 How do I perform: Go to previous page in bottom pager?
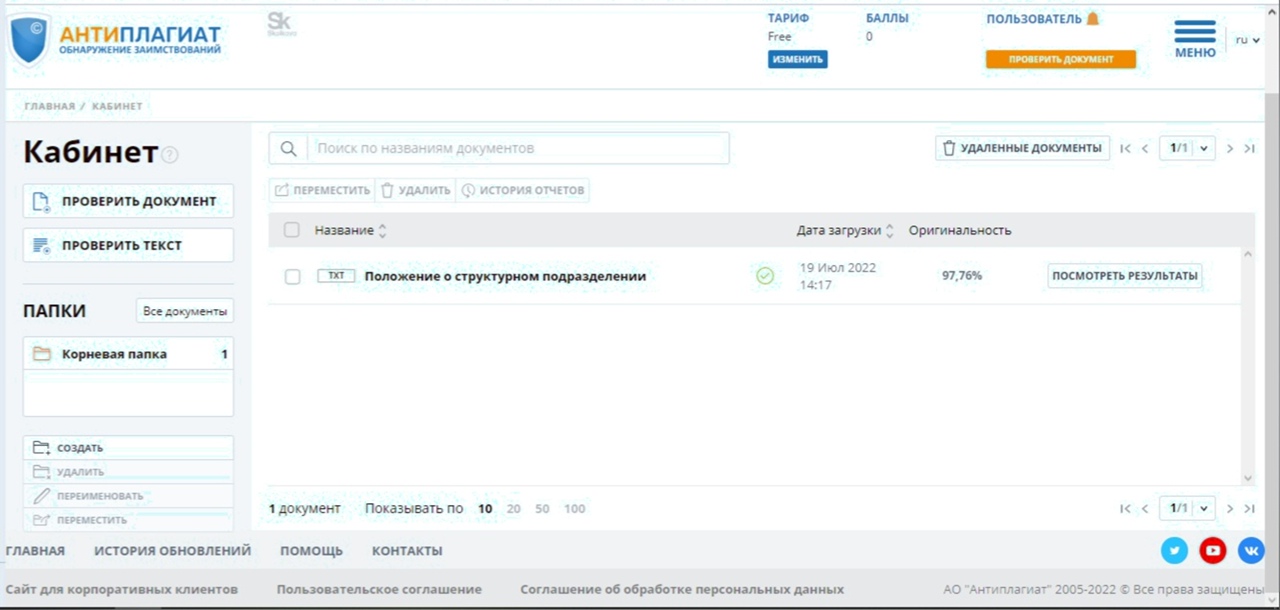tap(1145, 508)
